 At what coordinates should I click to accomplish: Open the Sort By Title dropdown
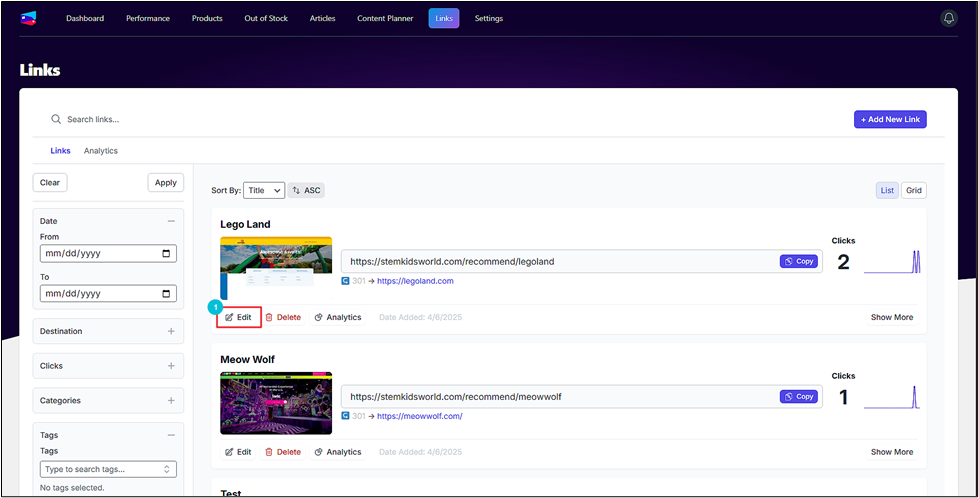[x=264, y=190]
